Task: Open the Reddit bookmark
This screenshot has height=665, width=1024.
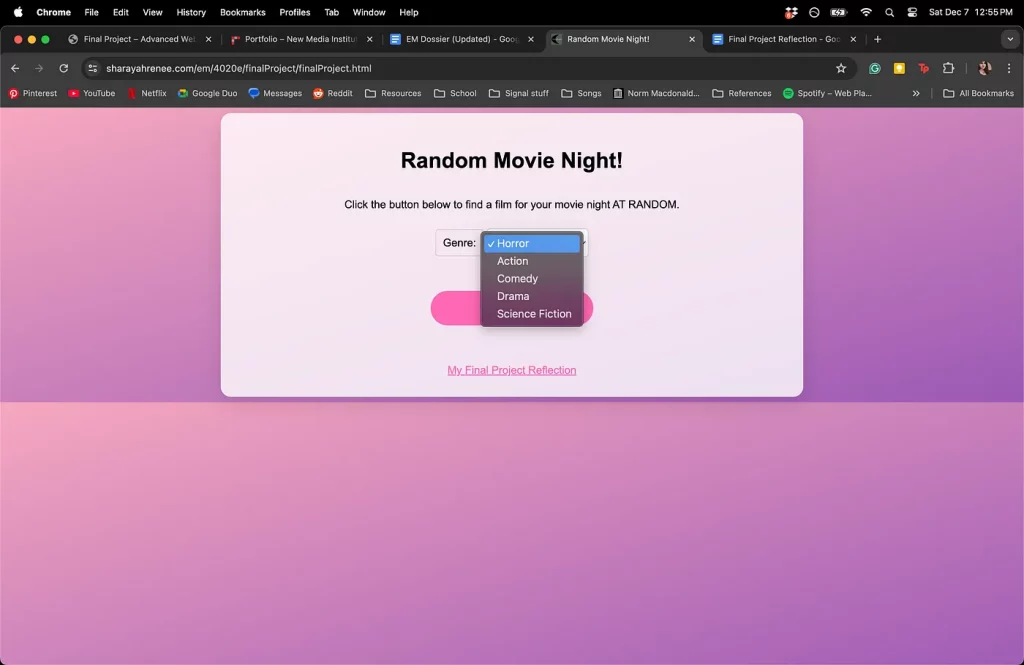Action: [x=332, y=93]
